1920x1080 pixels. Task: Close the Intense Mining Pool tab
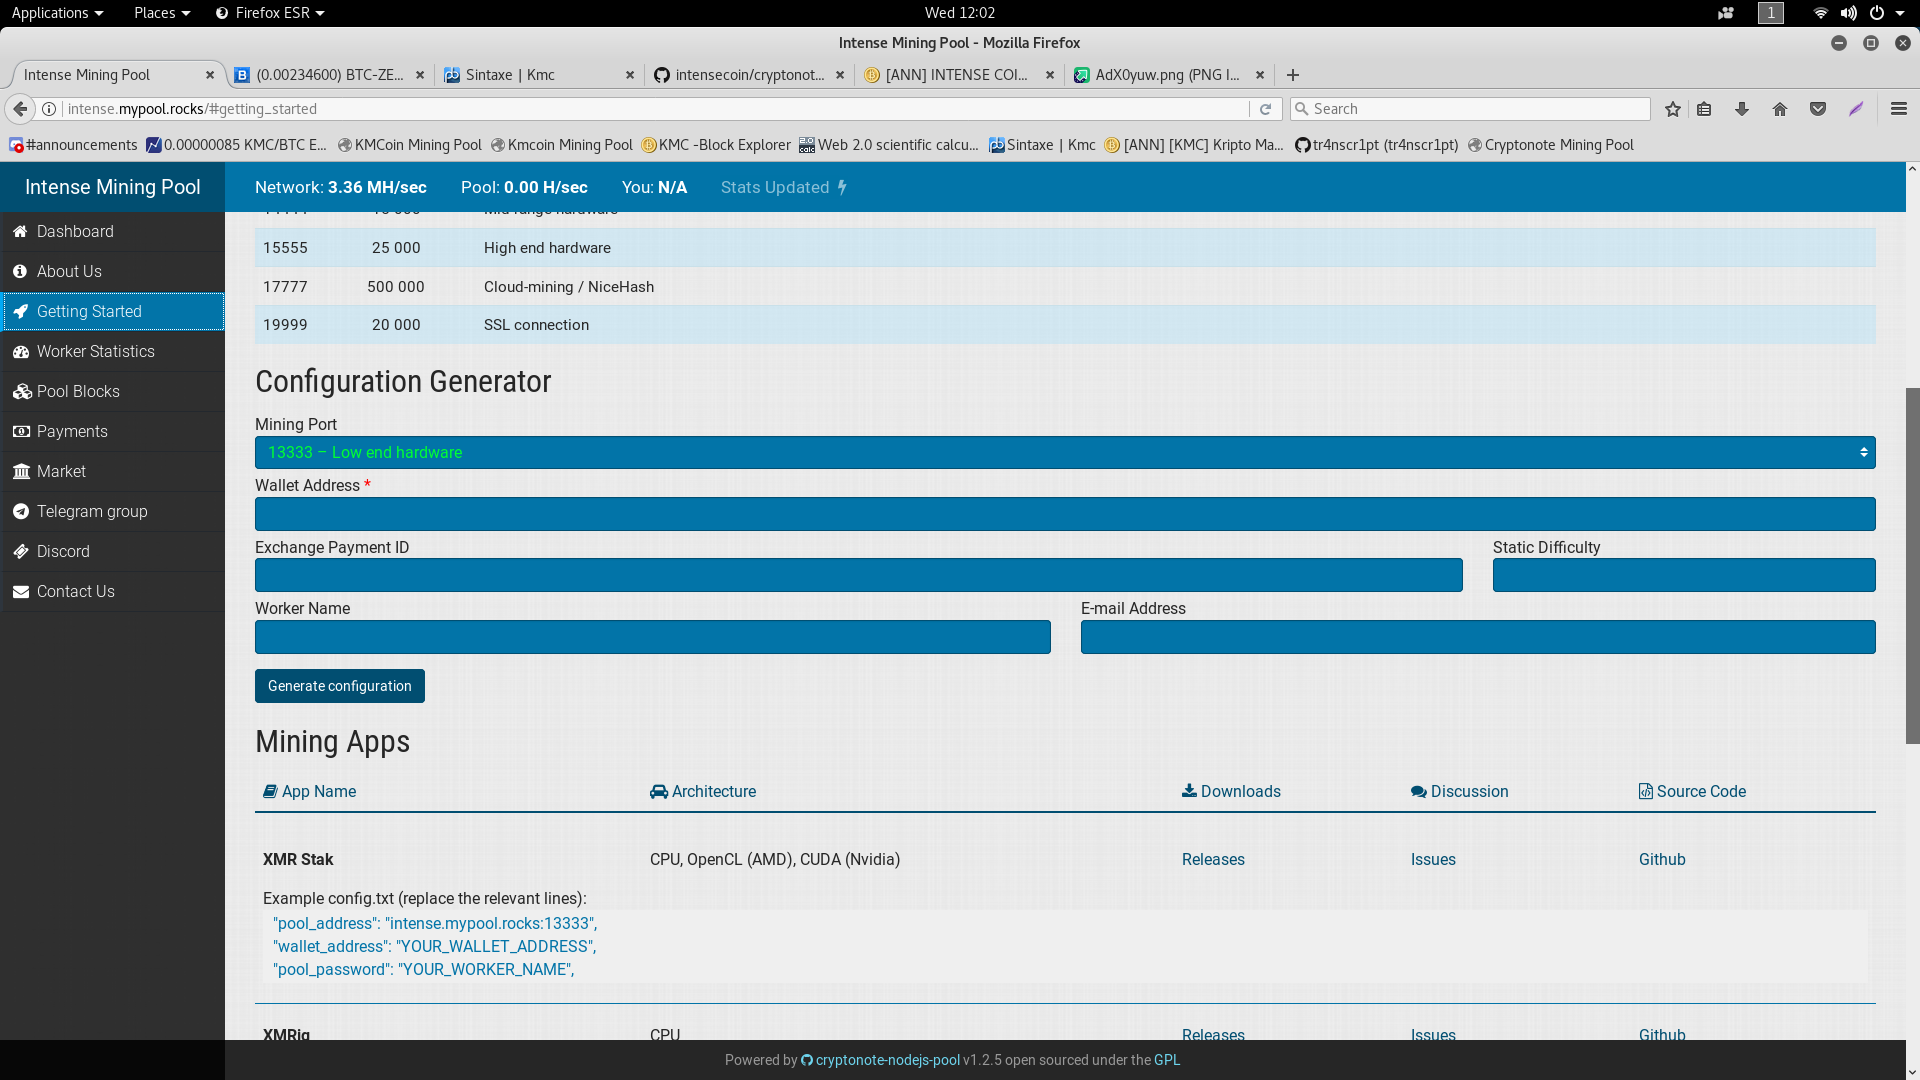210,75
